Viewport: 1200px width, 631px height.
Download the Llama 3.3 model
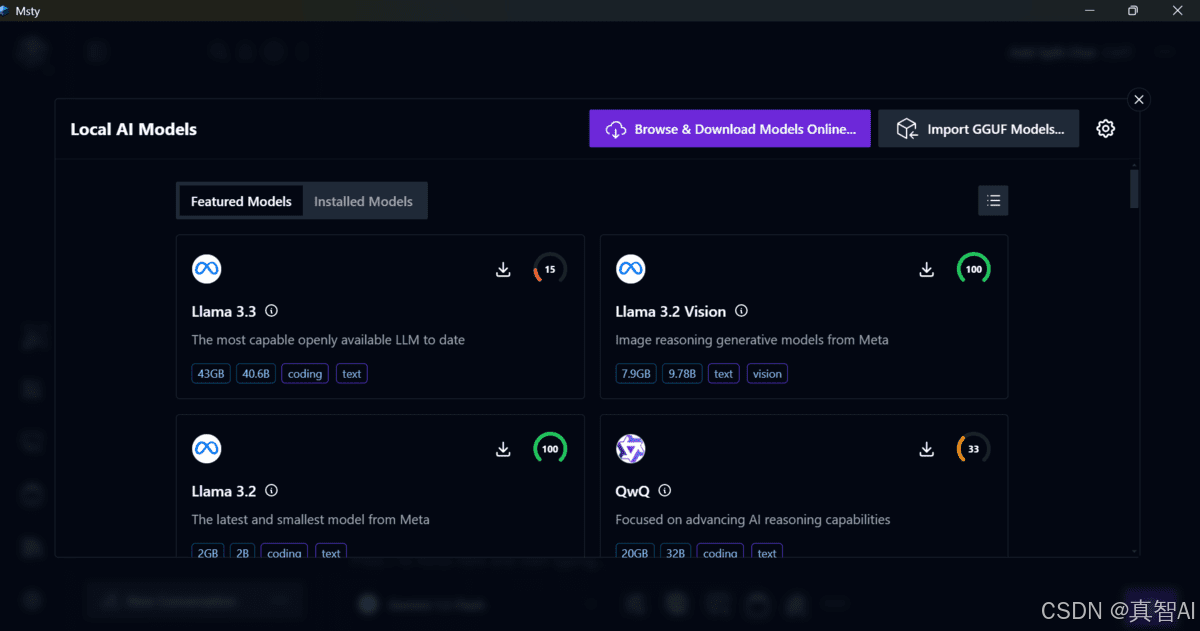point(503,270)
